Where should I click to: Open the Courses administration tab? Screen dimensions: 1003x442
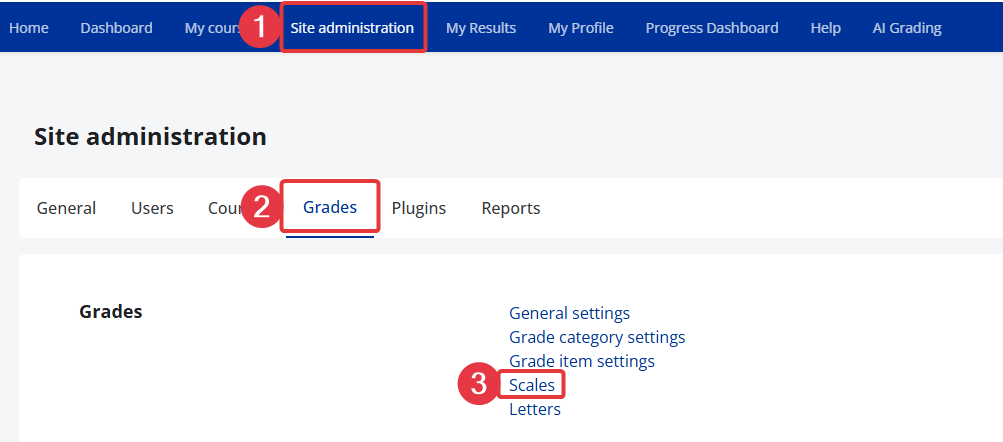tap(222, 208)
